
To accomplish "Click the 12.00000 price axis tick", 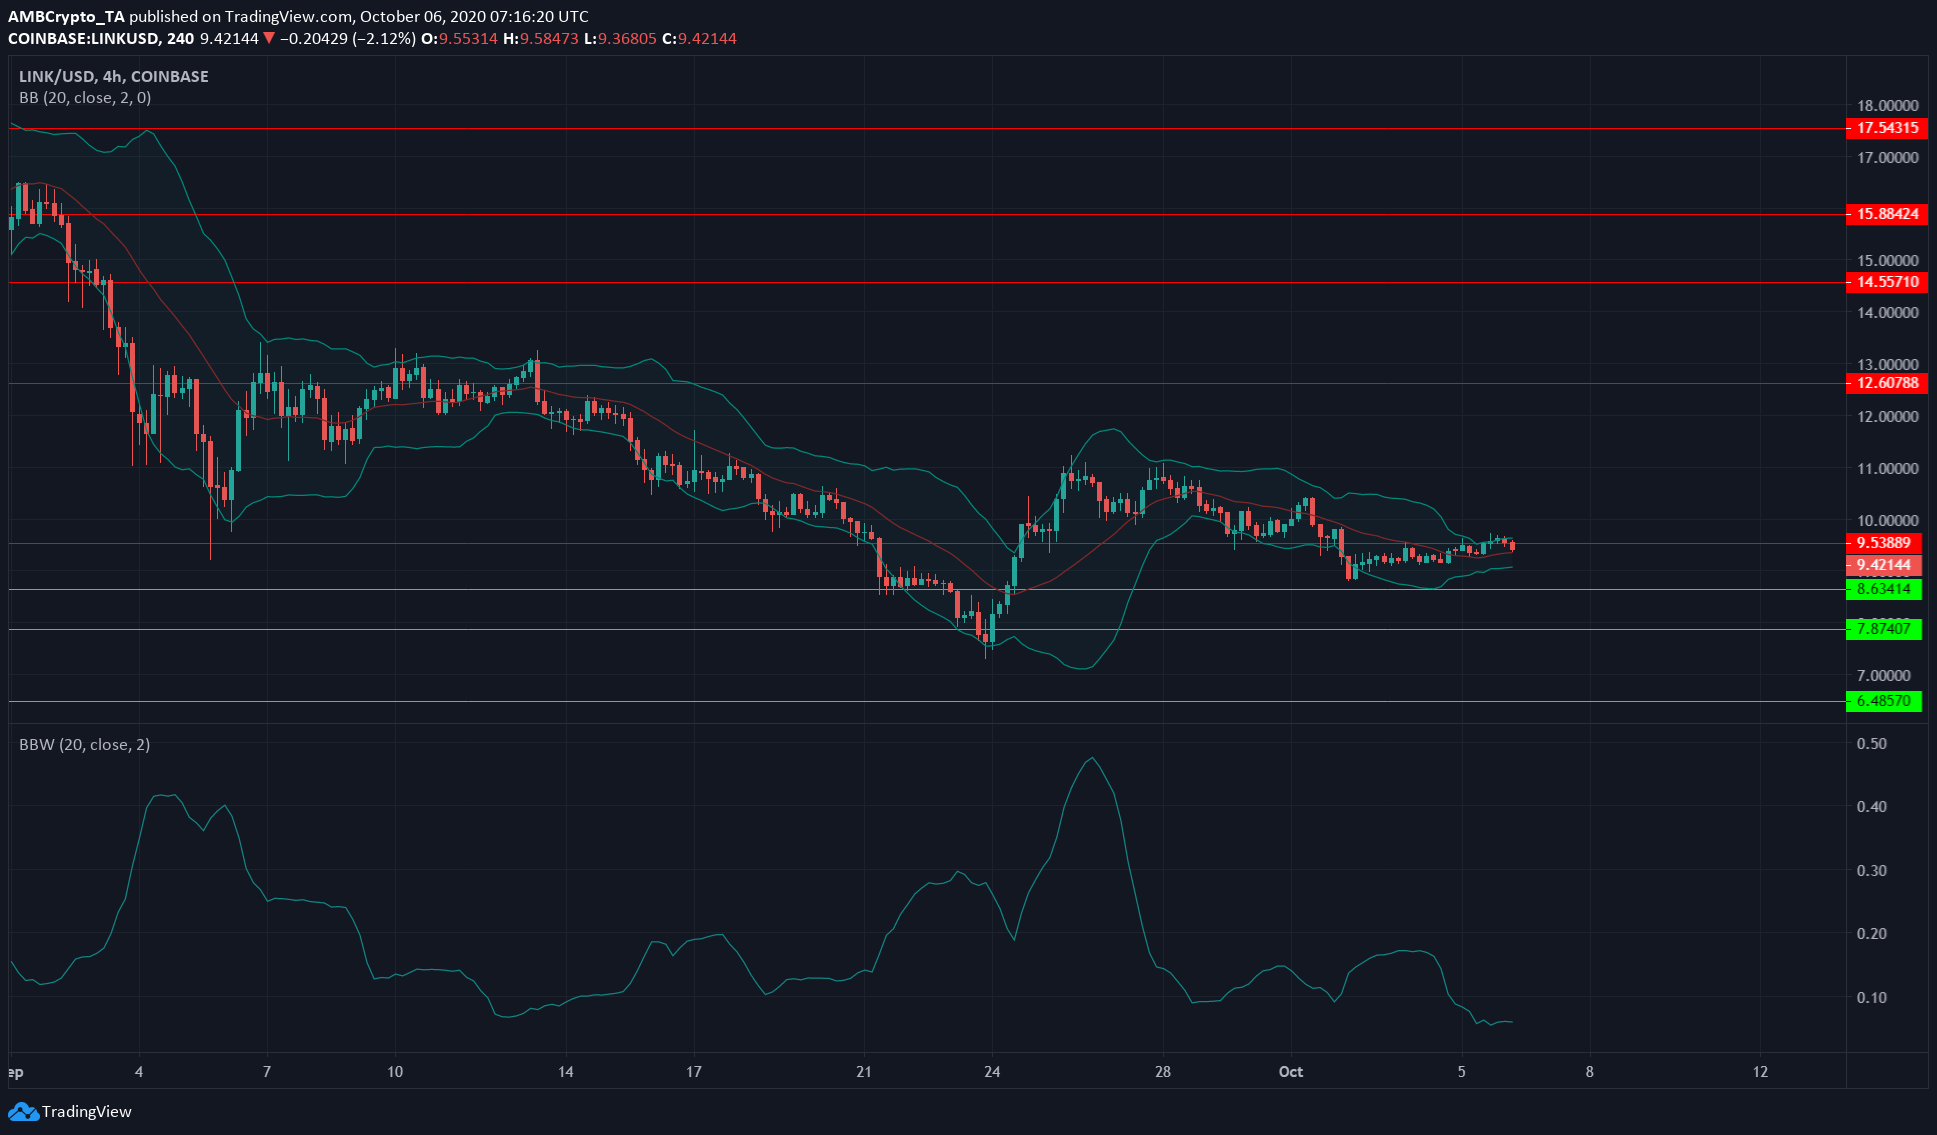I will click(x=1887, y=416).
